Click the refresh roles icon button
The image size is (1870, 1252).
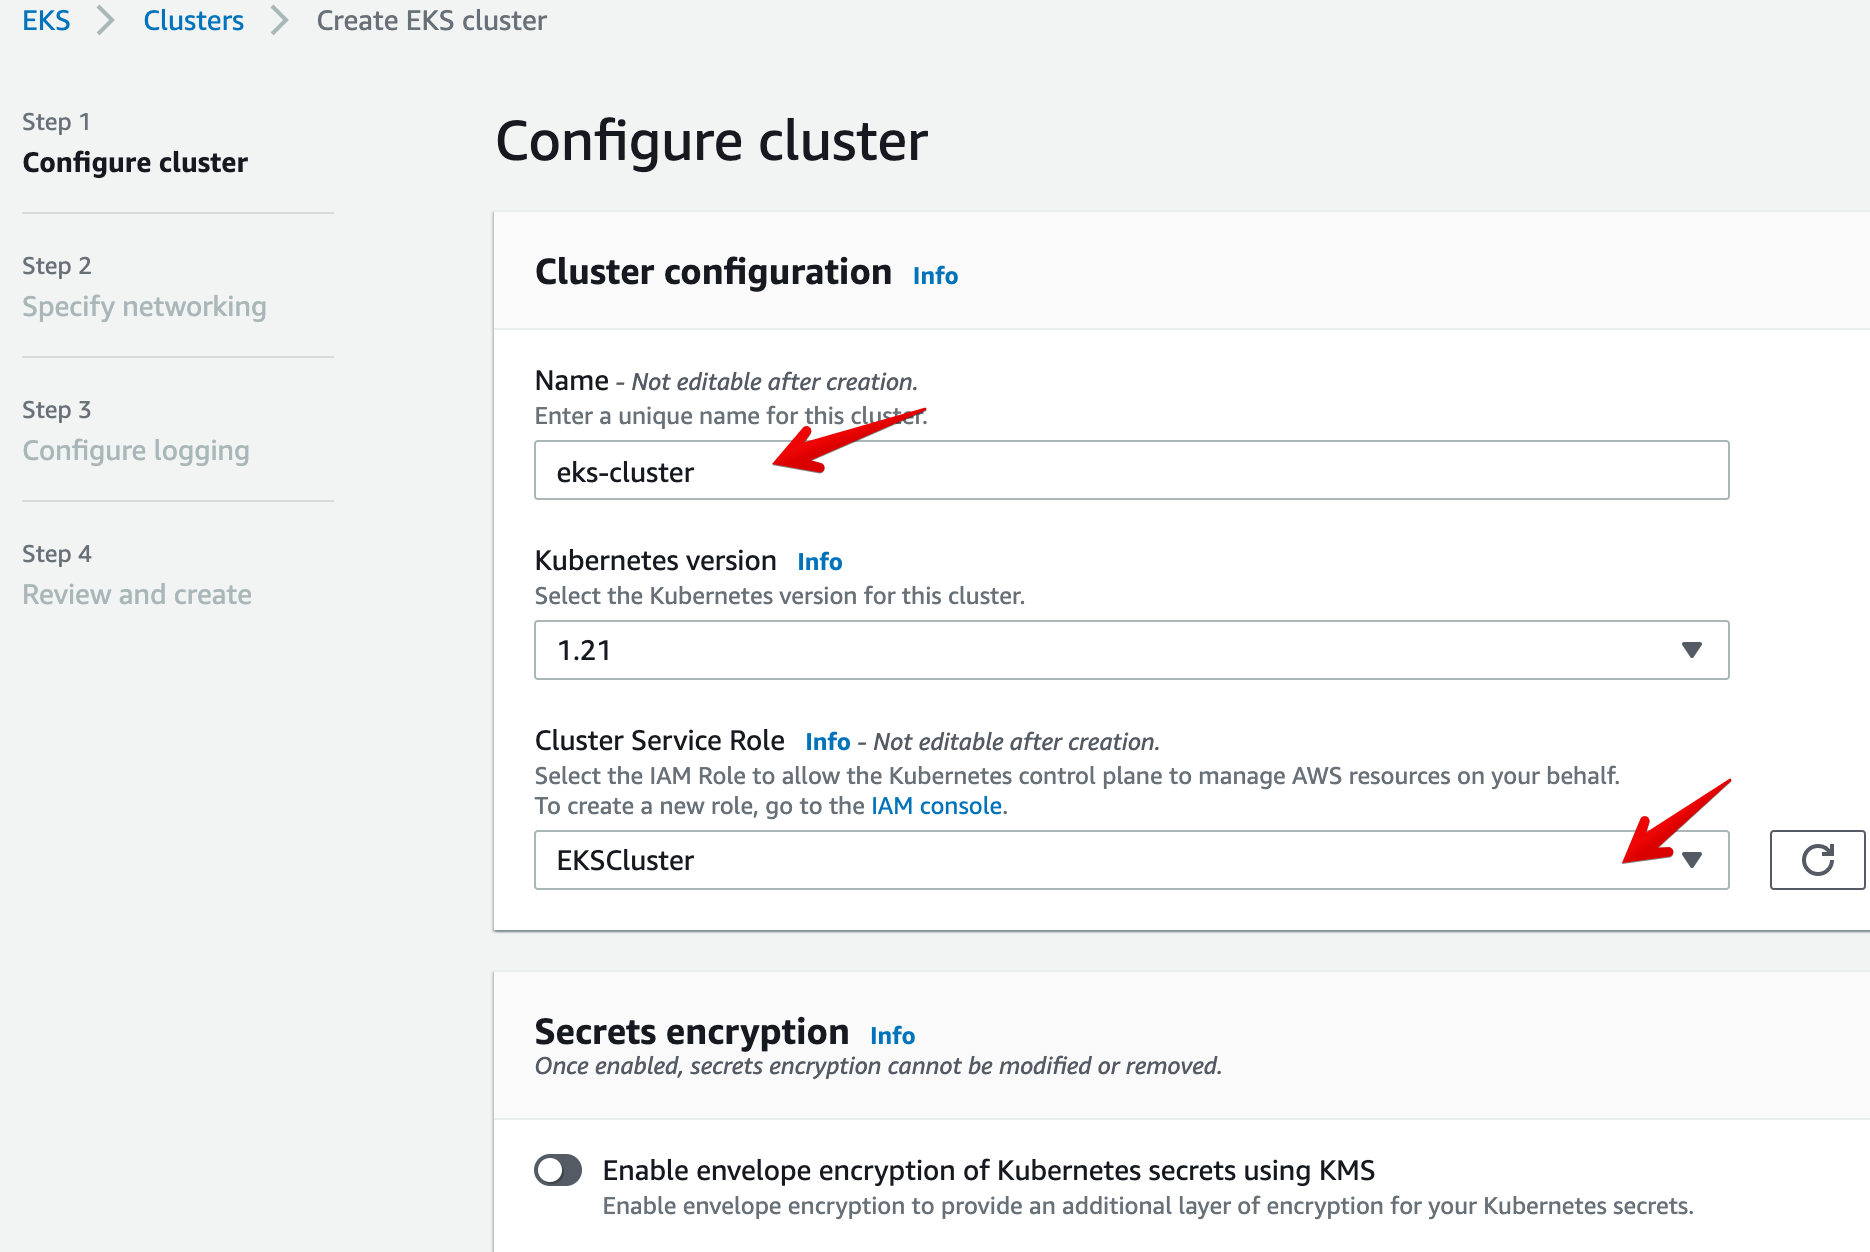tap(1816, 860)
